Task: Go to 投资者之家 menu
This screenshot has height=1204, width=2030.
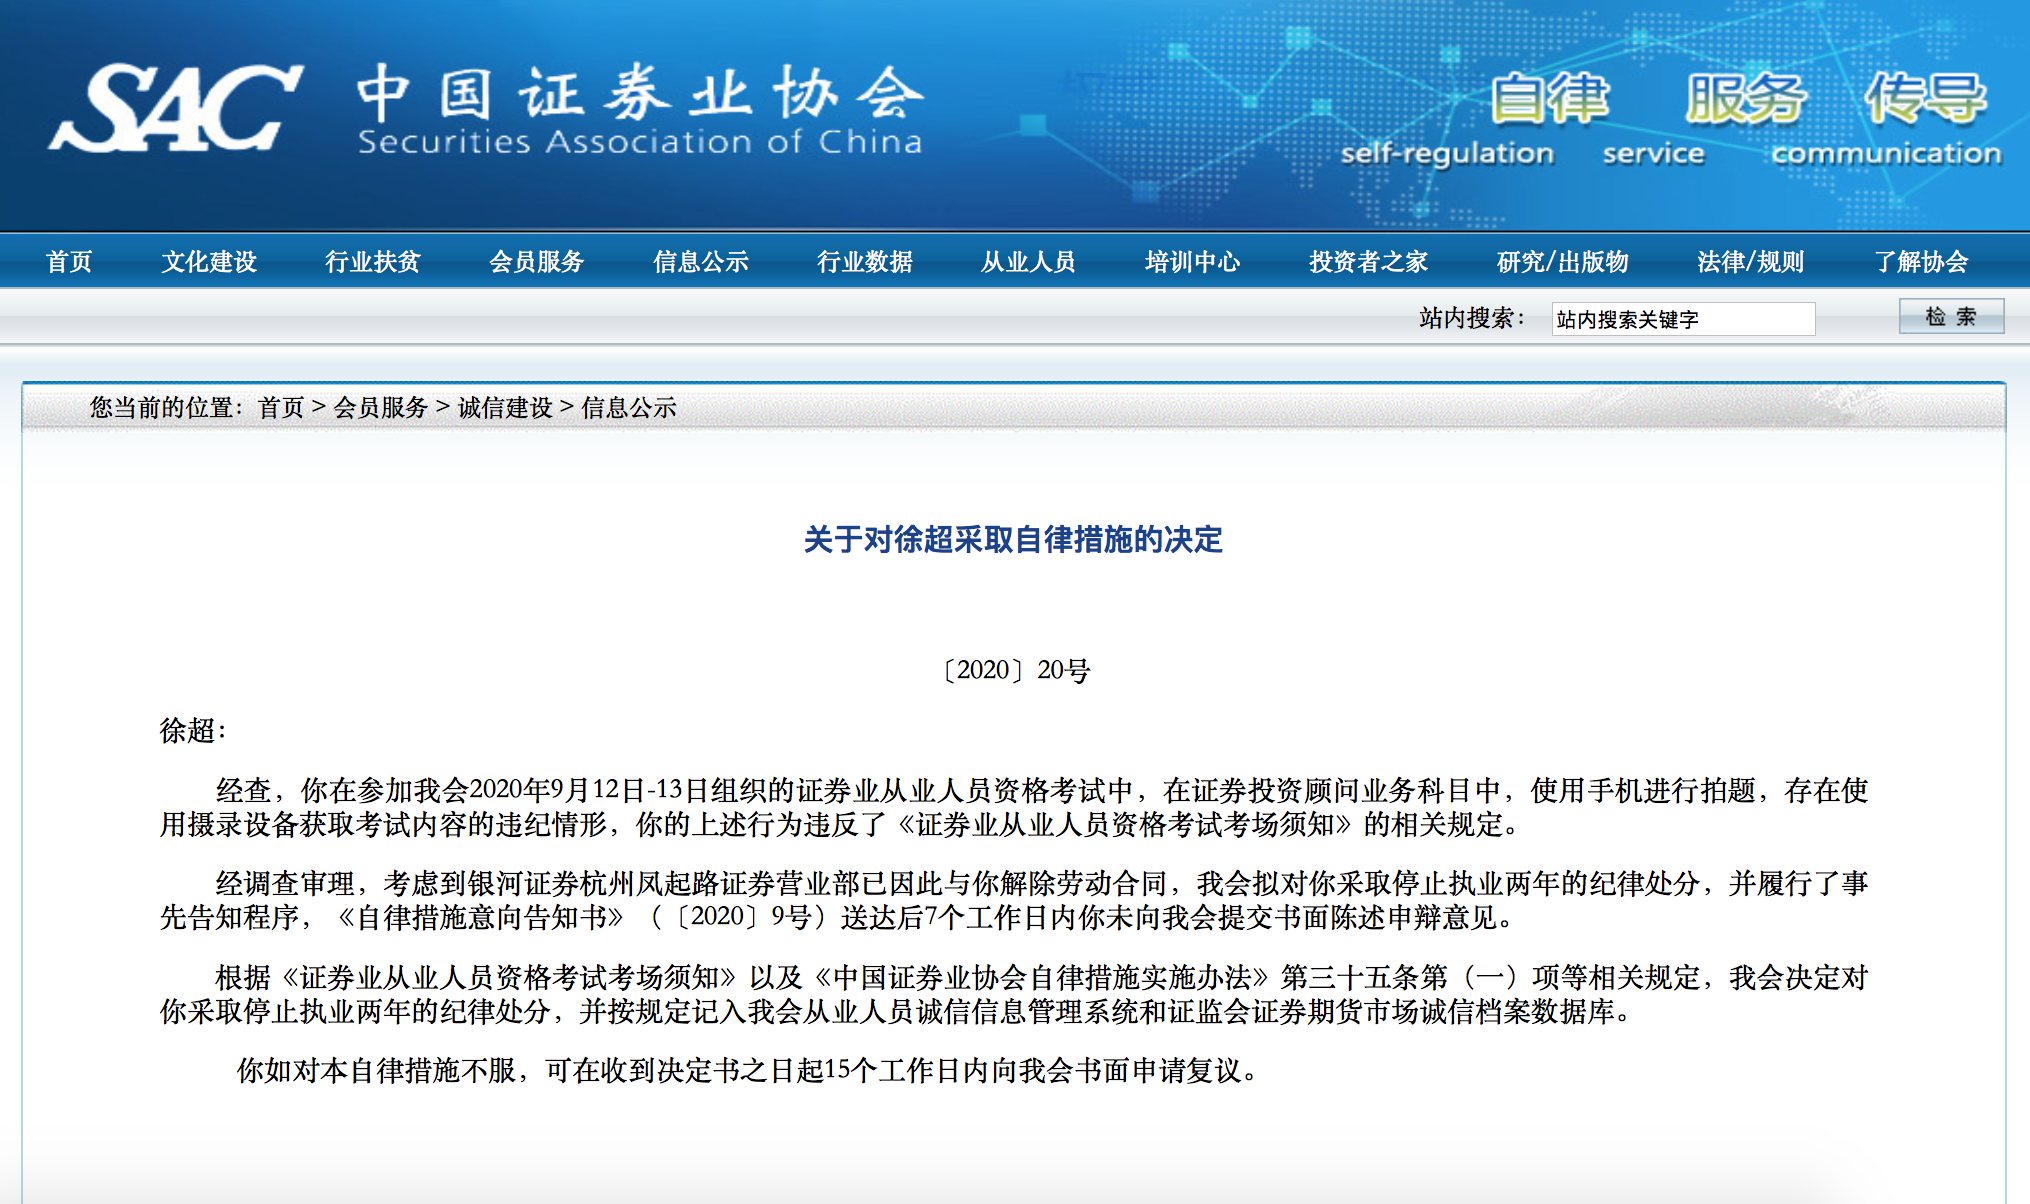Action: point(1369,262)
